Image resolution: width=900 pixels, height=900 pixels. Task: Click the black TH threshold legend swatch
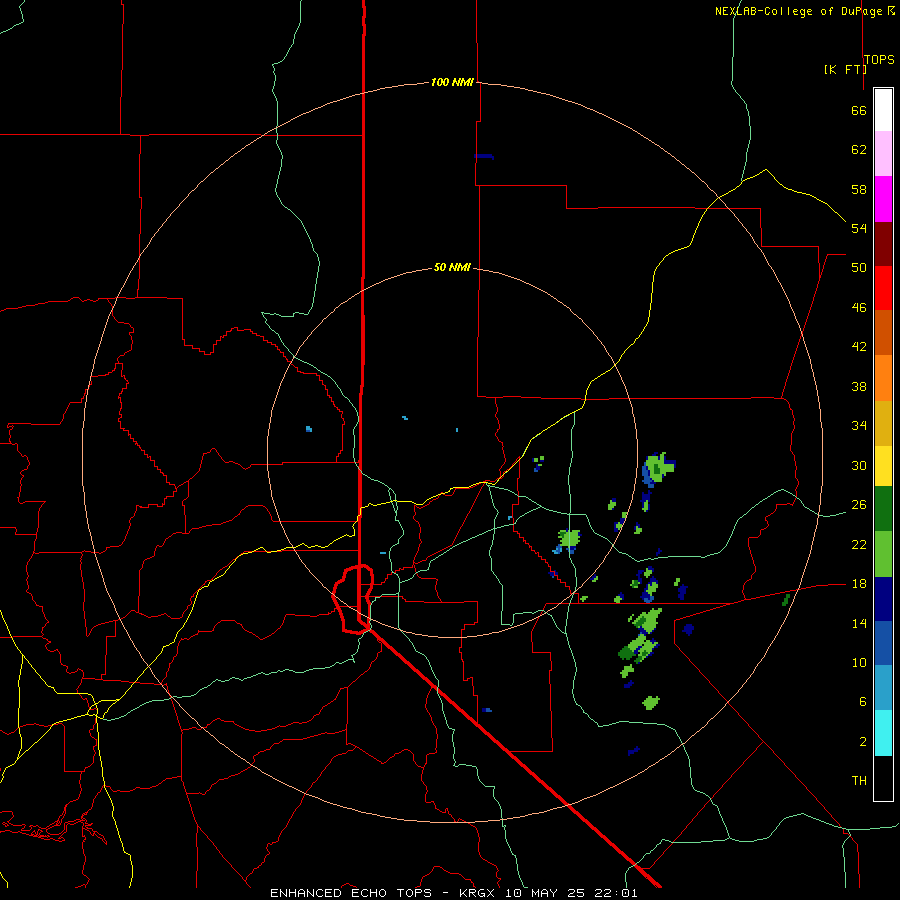pyautogui.click(x=883, y=778)
